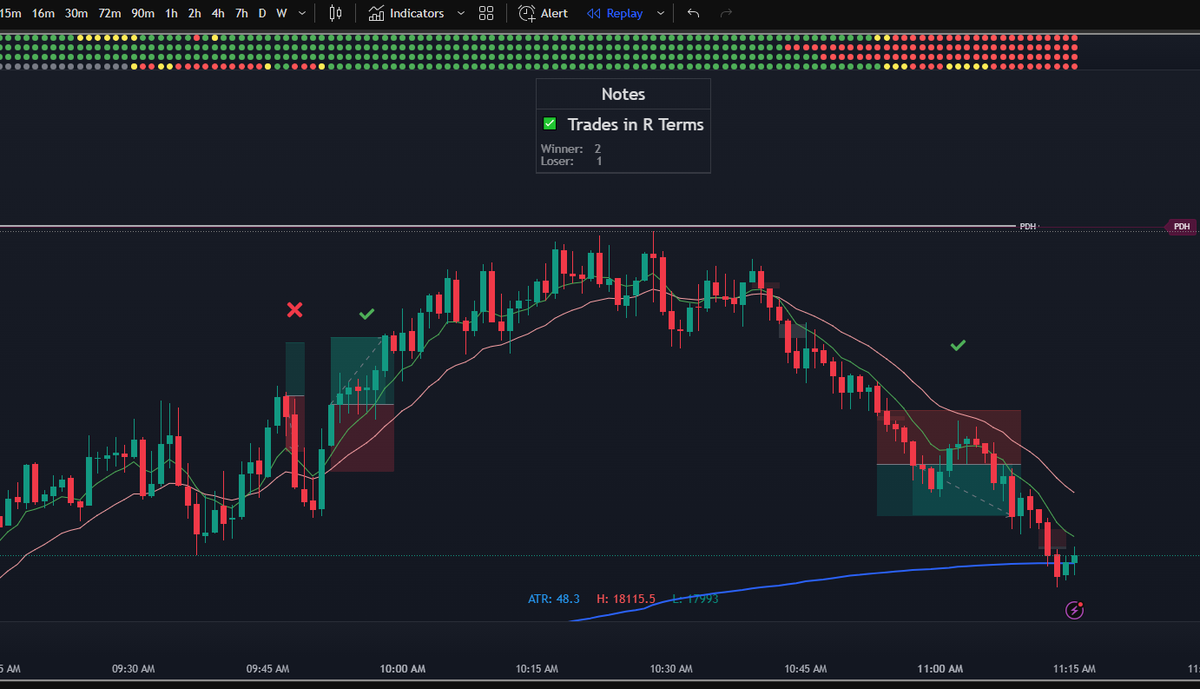Choose the 2h timeframe
Viewport: 1200px width, 689px height.
(x=195, y=13)
